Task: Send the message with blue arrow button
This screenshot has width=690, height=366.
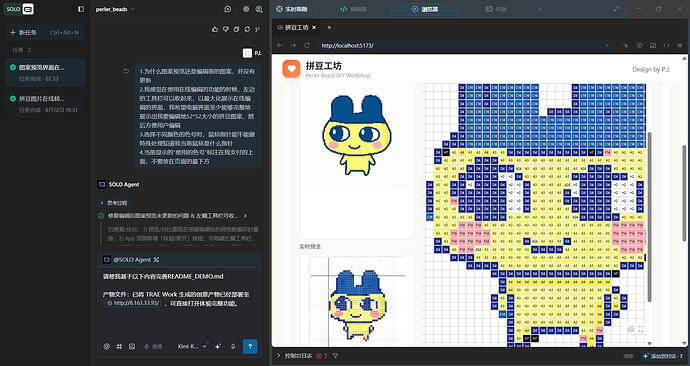Action: (x=250, y=346)
